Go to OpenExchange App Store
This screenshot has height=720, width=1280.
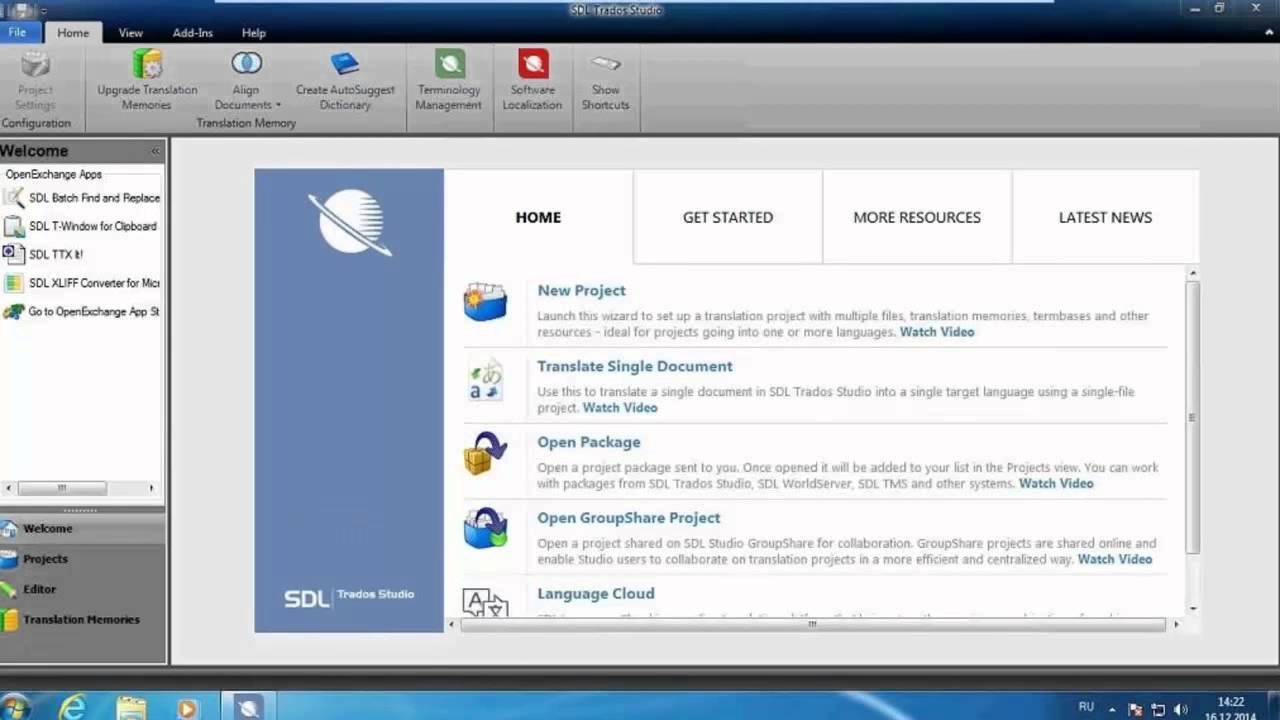pyautogui.click(x=82, y=311)
